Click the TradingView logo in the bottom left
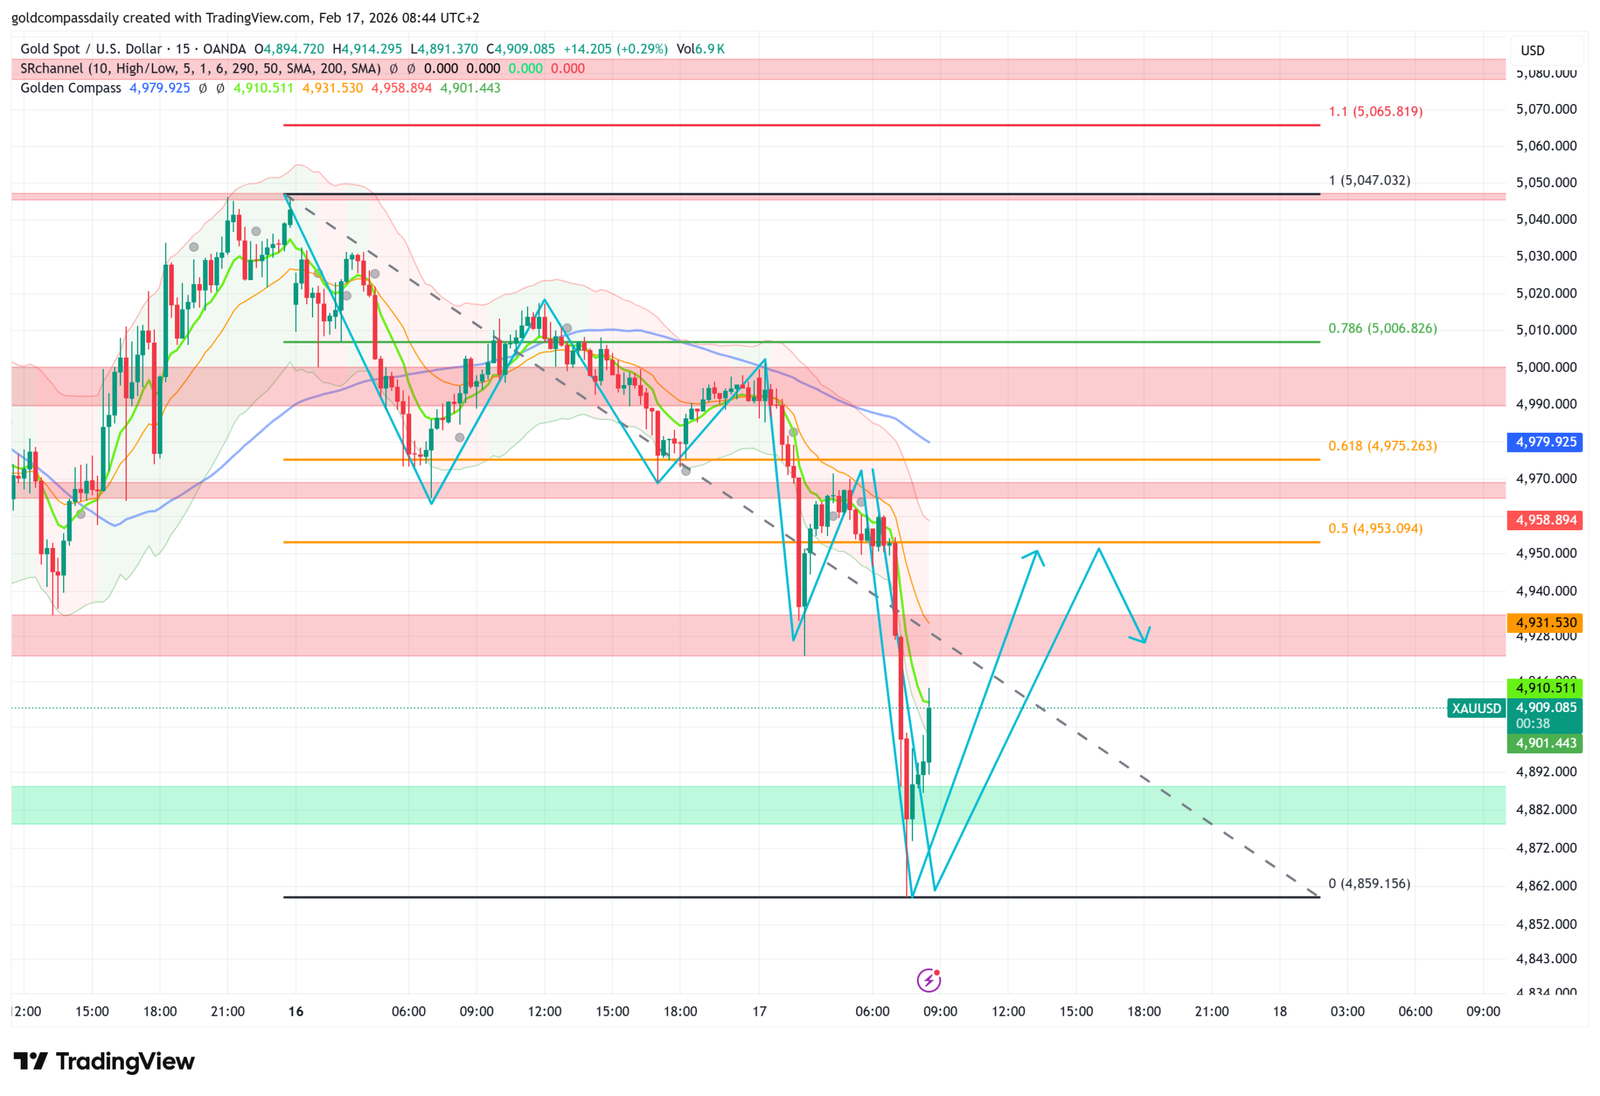The width and height of the screenshot is (1600, 1096). 100,1062
